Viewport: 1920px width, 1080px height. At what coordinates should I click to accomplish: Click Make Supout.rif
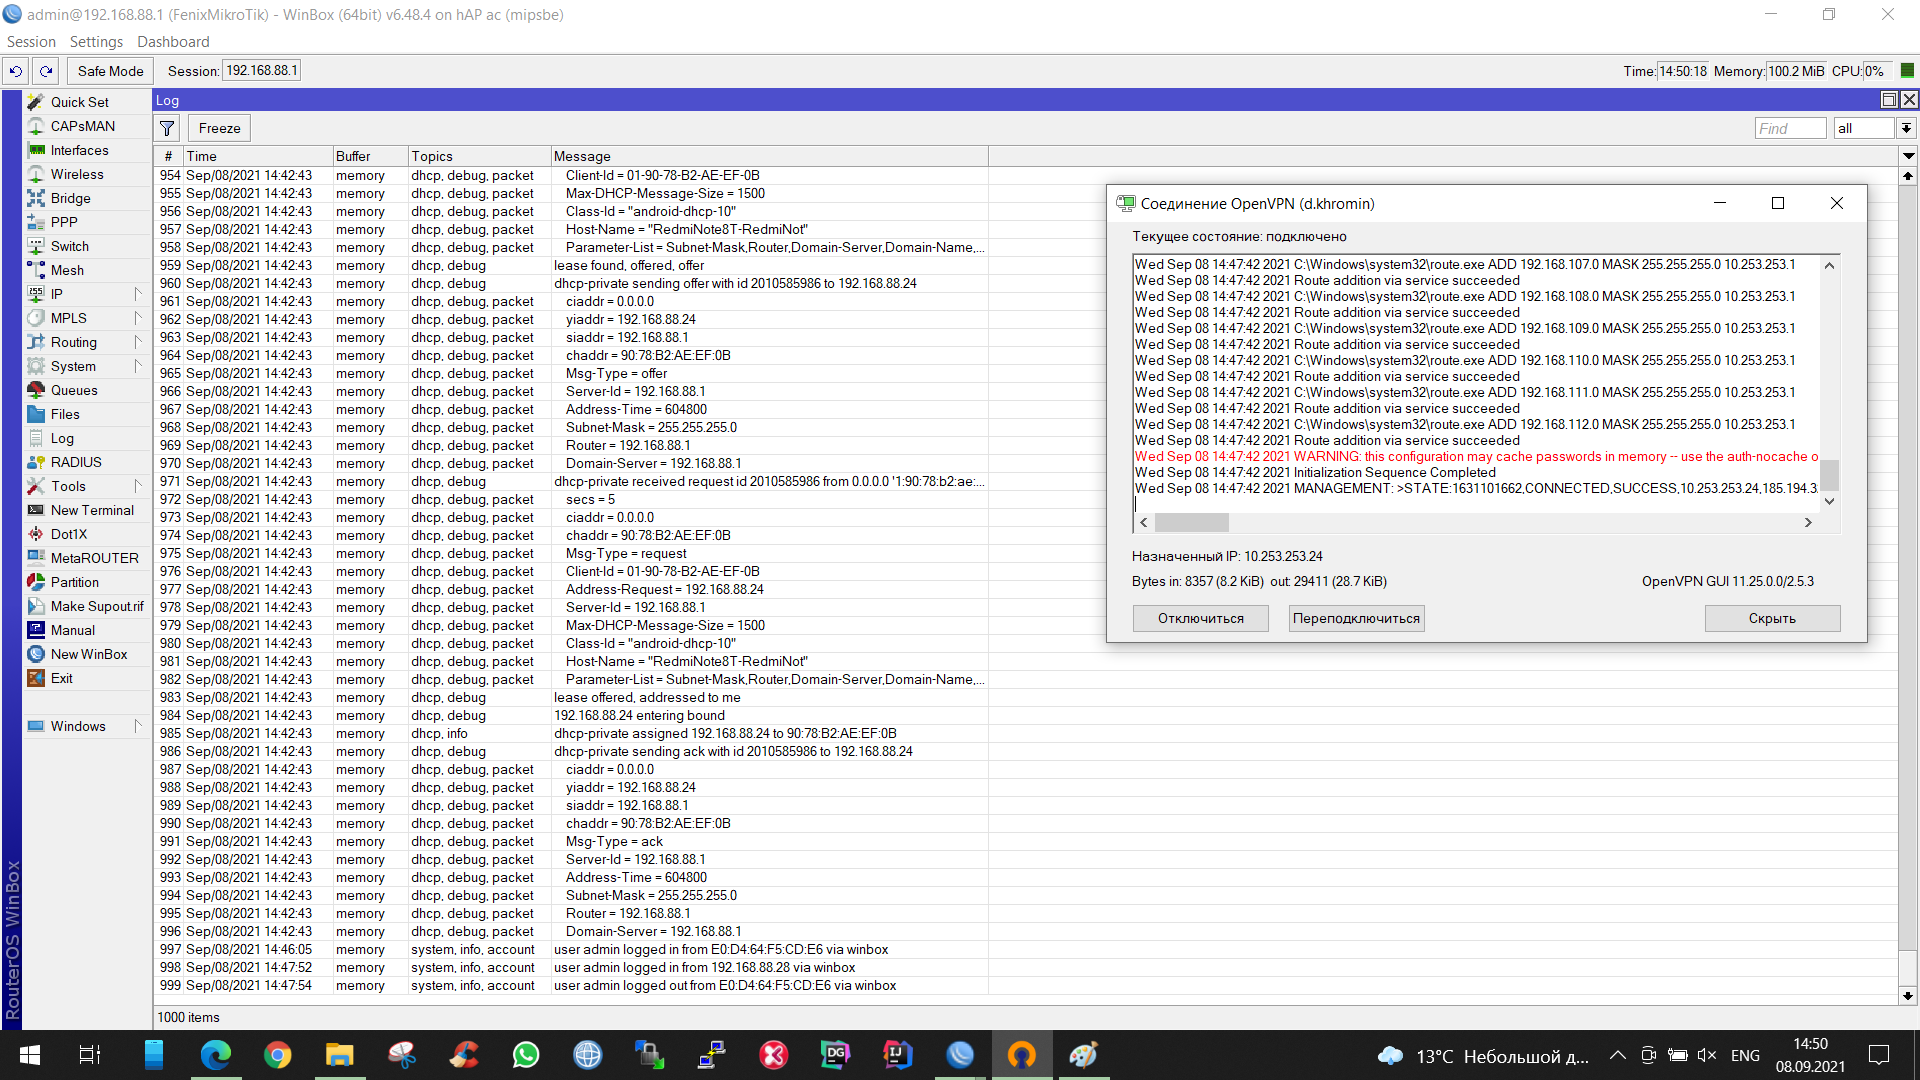(97, 606)
